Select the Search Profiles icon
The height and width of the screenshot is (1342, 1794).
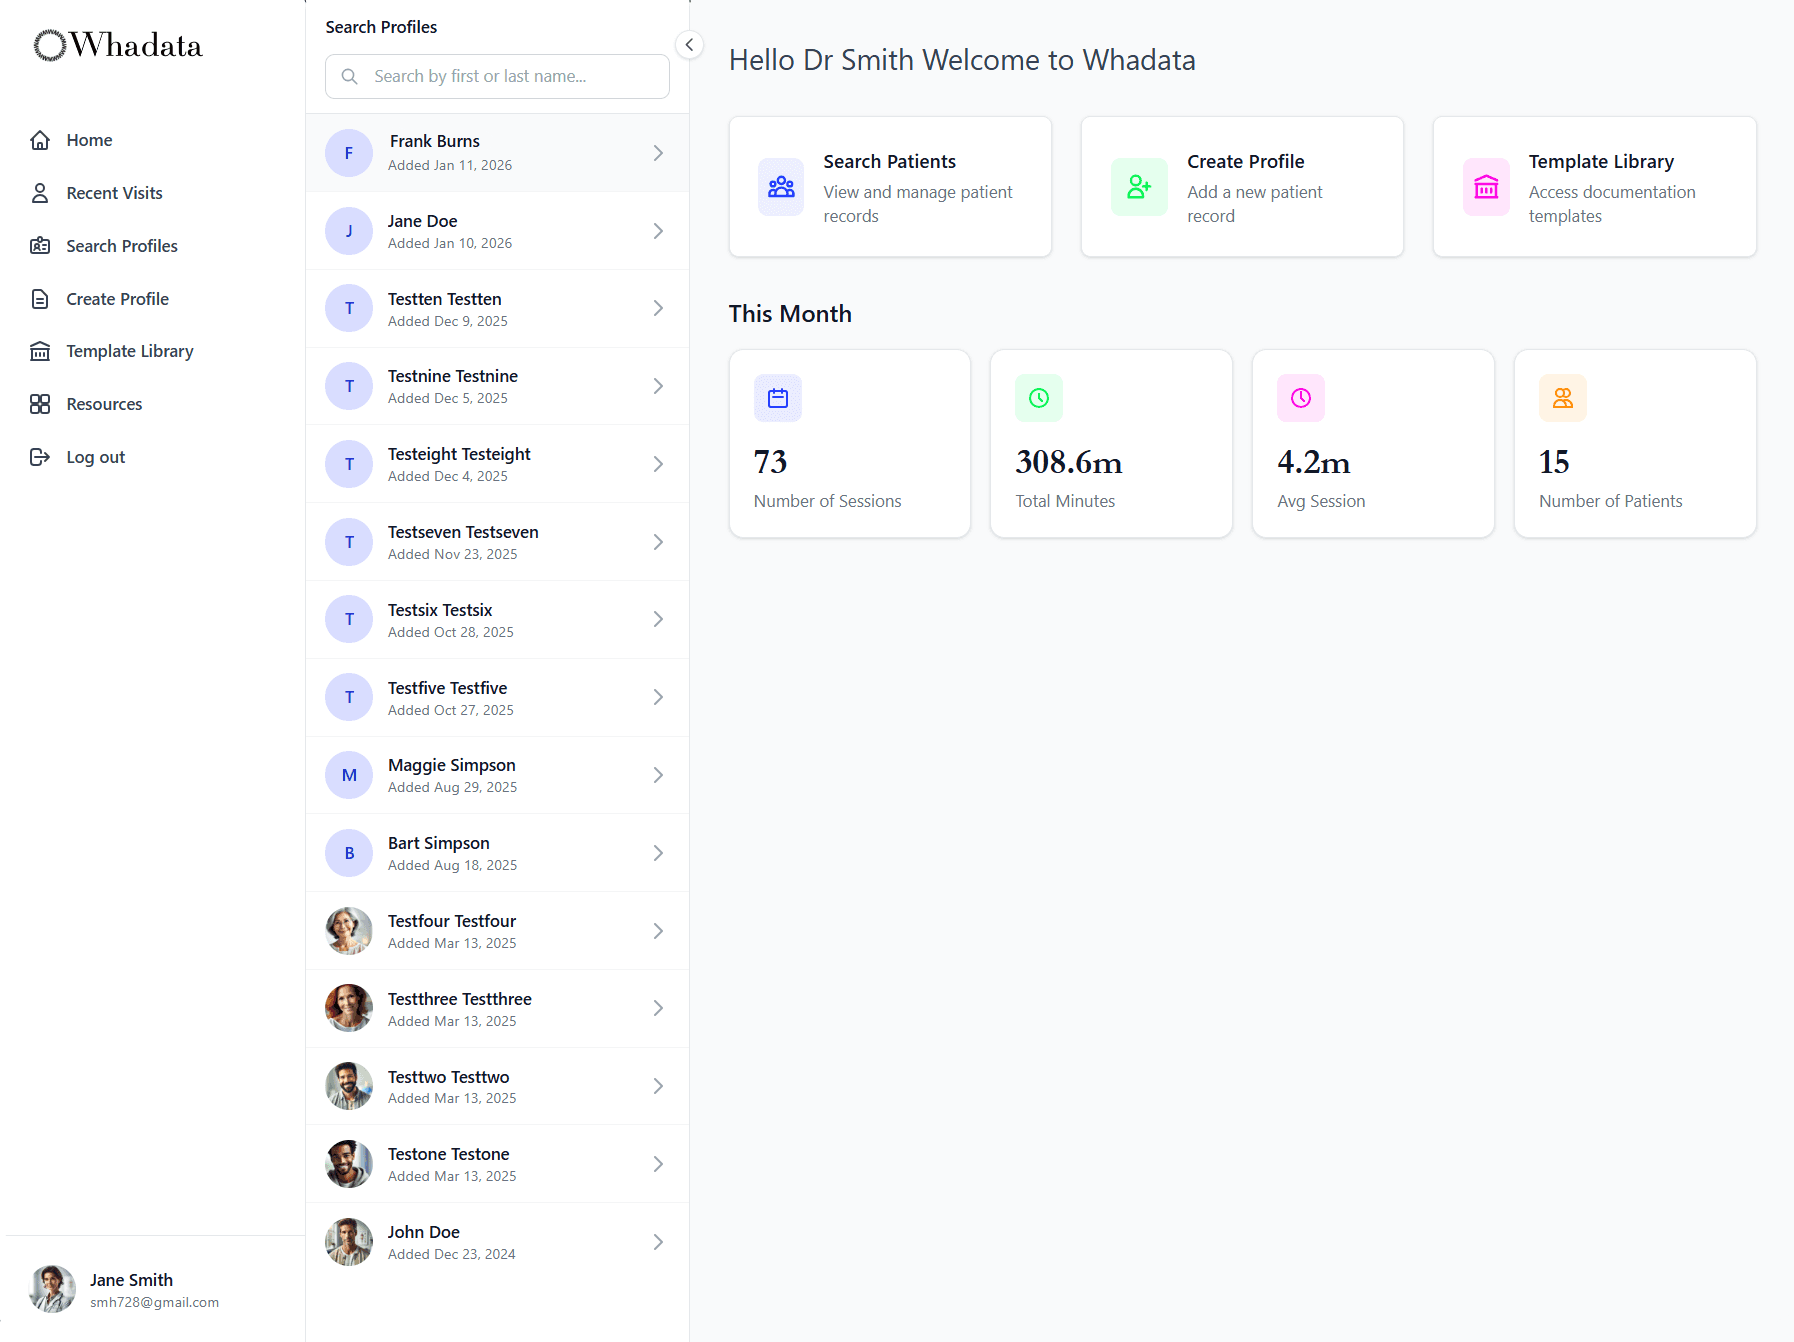(41, 245)
